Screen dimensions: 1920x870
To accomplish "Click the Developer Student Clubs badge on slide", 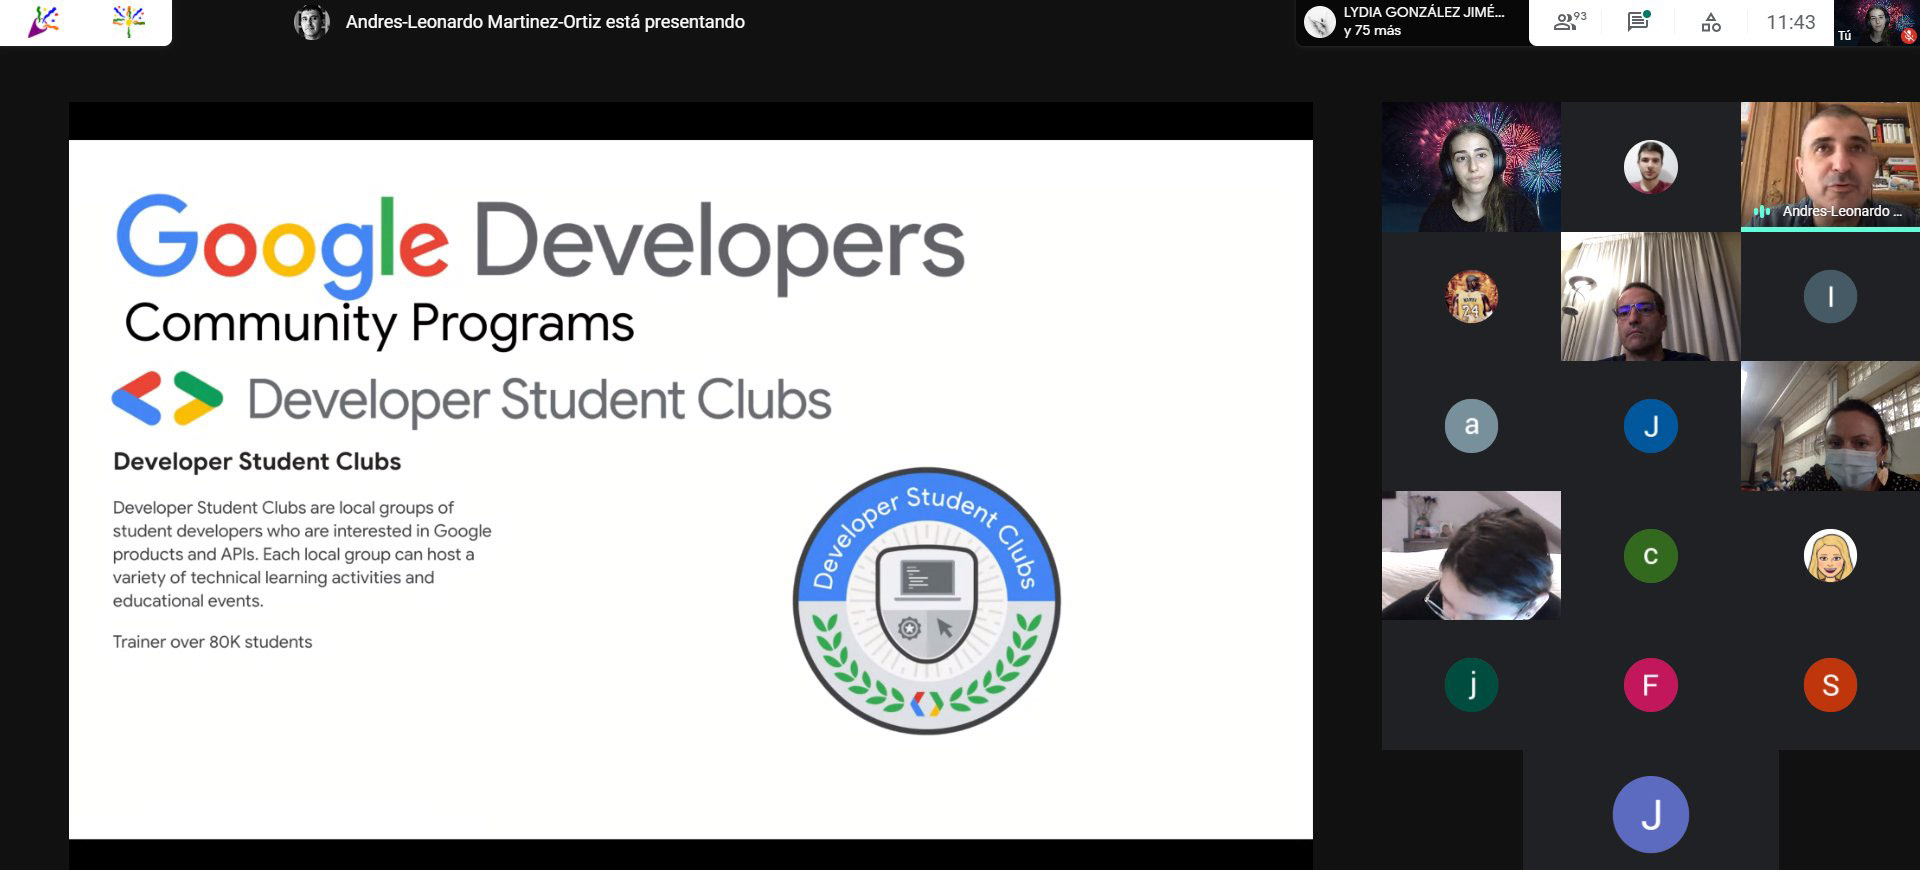I will point(927,601).
